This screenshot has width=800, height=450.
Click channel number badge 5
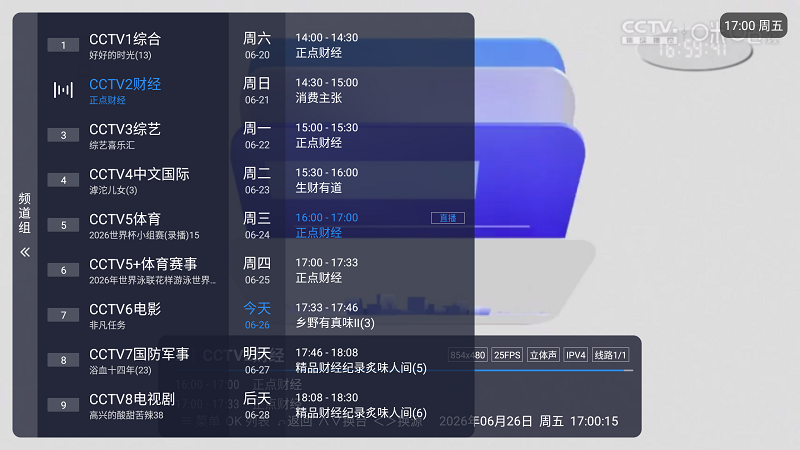tap(63, 225)
